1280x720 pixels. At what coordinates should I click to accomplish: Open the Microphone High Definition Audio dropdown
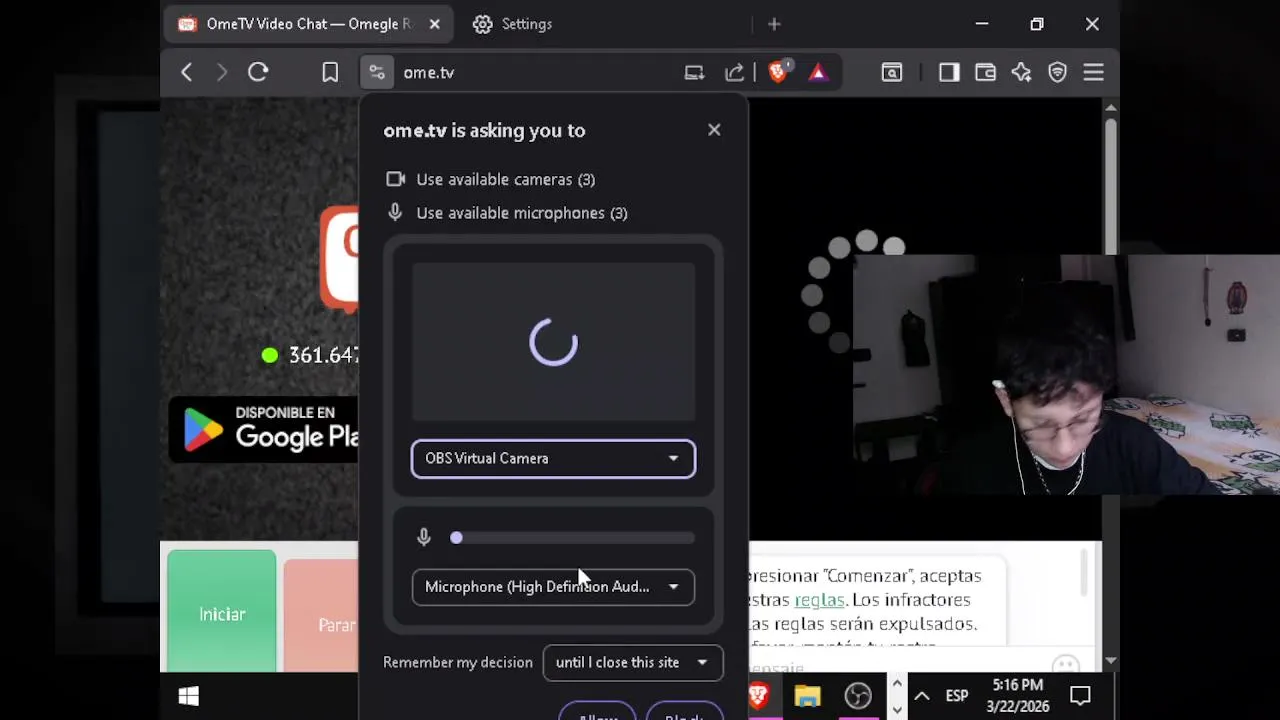pos(553,587)
